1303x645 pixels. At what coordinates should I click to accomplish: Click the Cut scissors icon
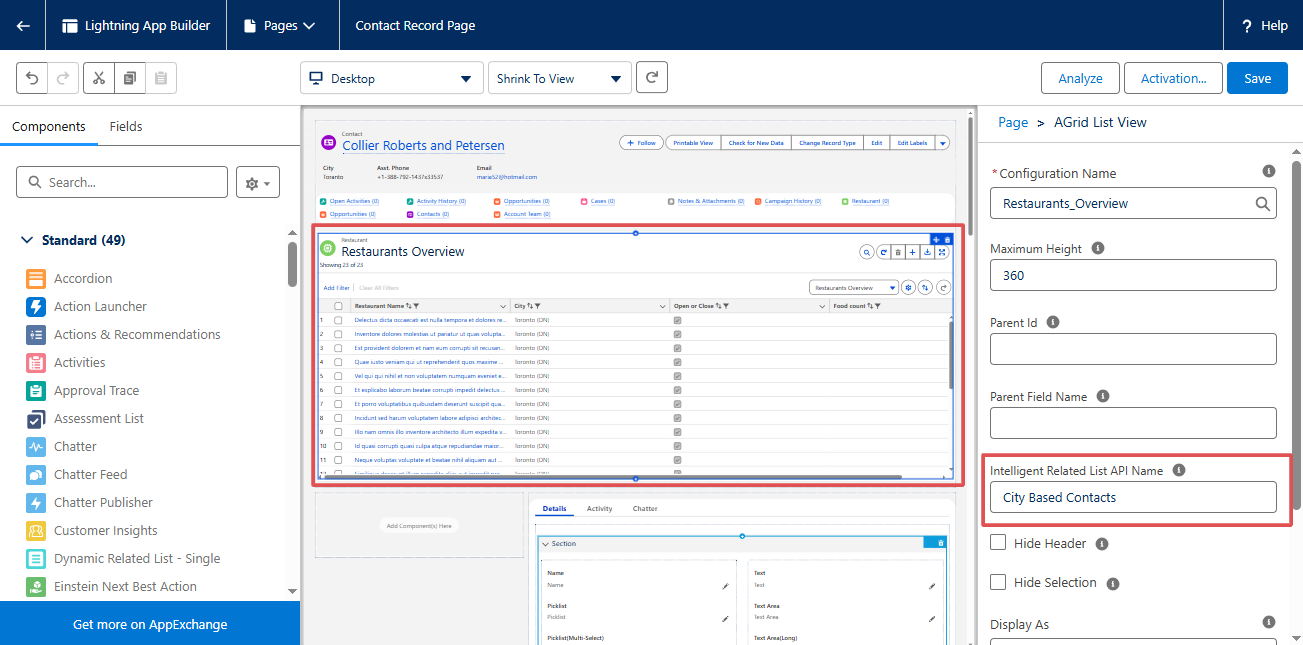coord(99,78)
